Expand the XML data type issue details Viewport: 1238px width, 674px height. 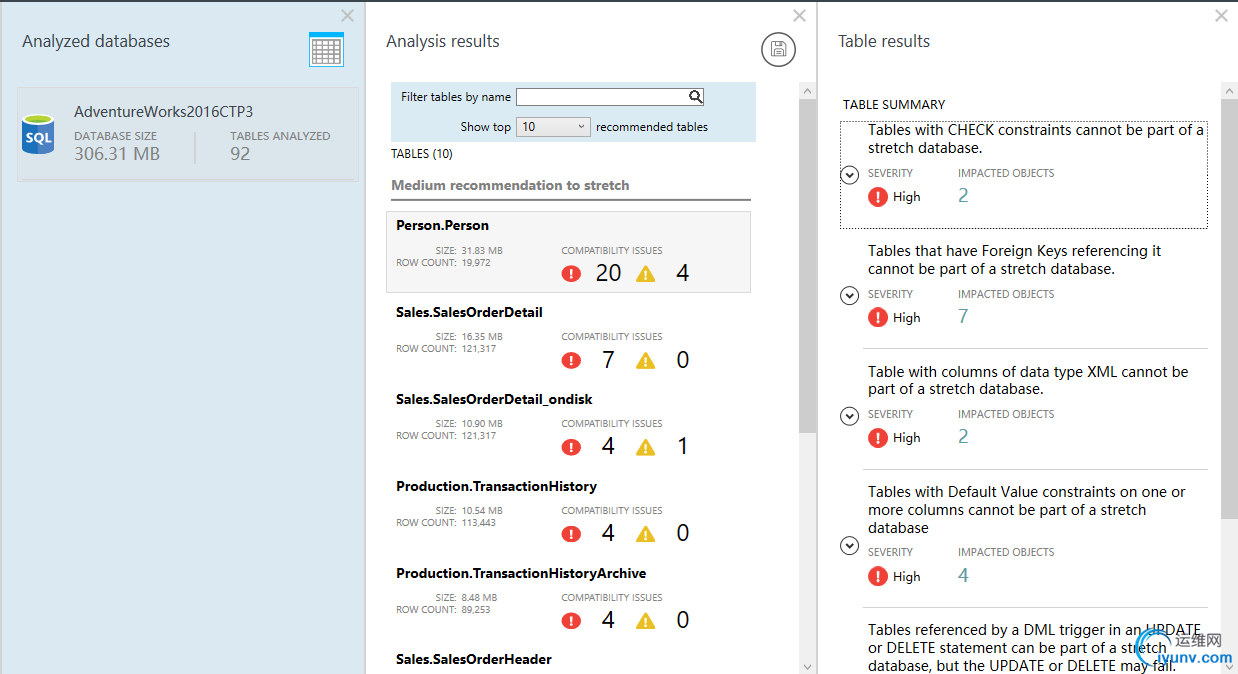click(850, 416)
